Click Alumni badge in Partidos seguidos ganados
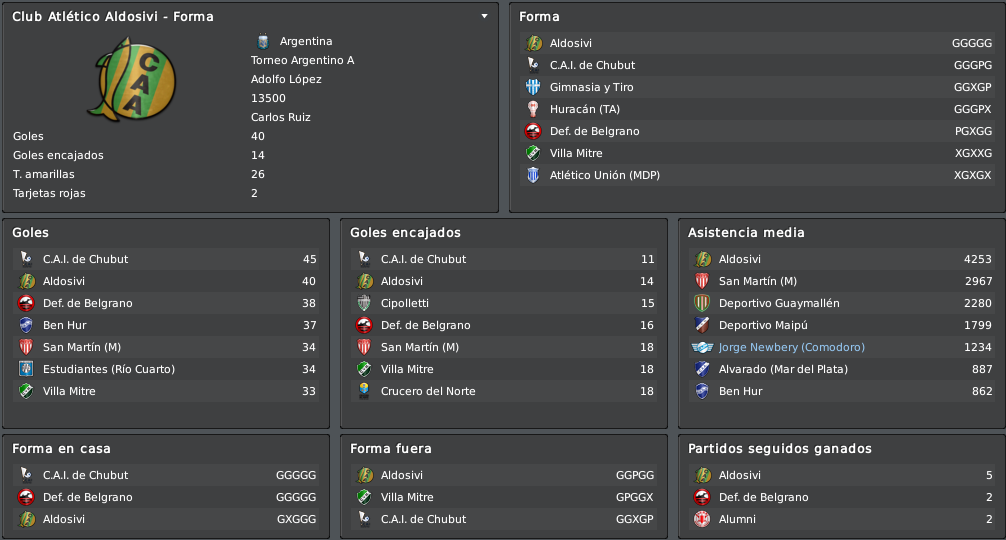Image resolution: width=1006 pixels, height=540 pixels. (703, 519)
